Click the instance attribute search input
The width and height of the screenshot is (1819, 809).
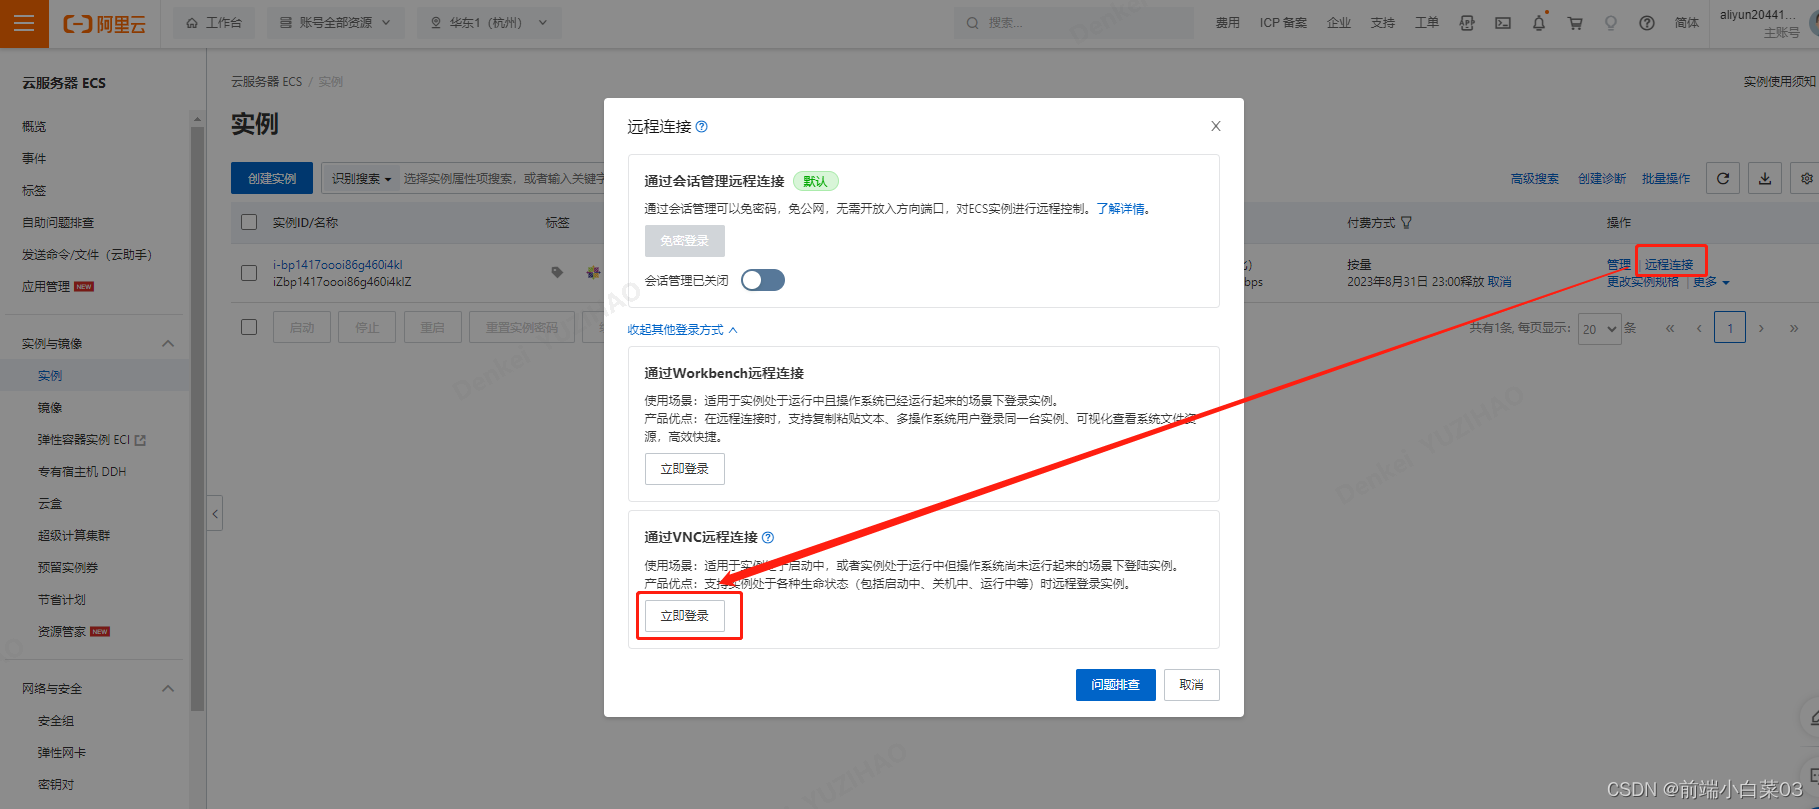(x=502, y=178)
